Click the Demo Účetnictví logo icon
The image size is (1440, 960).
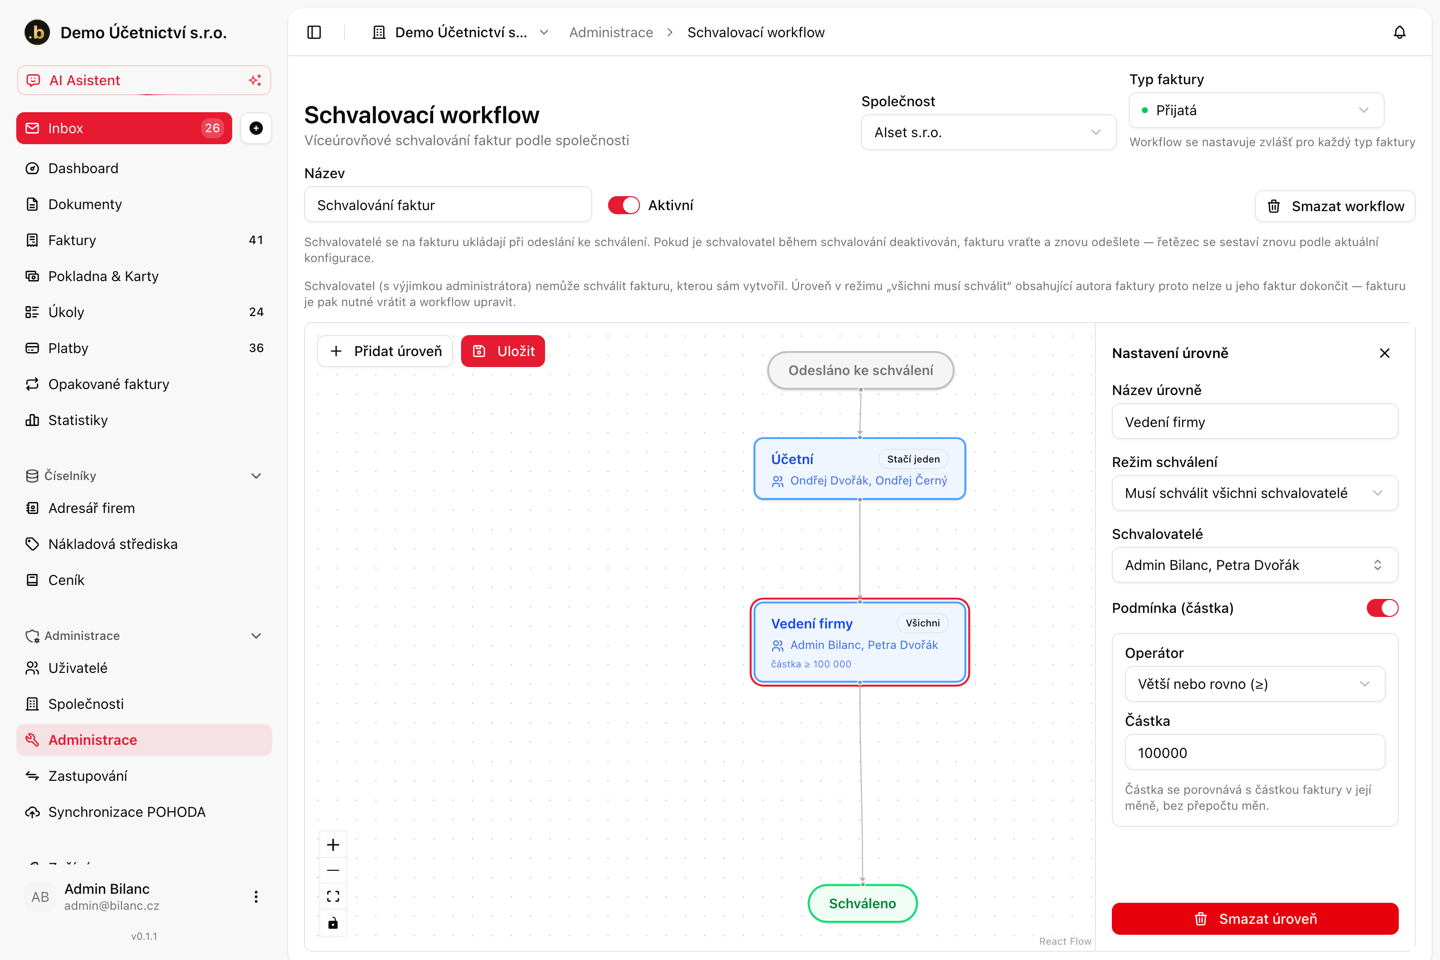click(x=37, y=32)
